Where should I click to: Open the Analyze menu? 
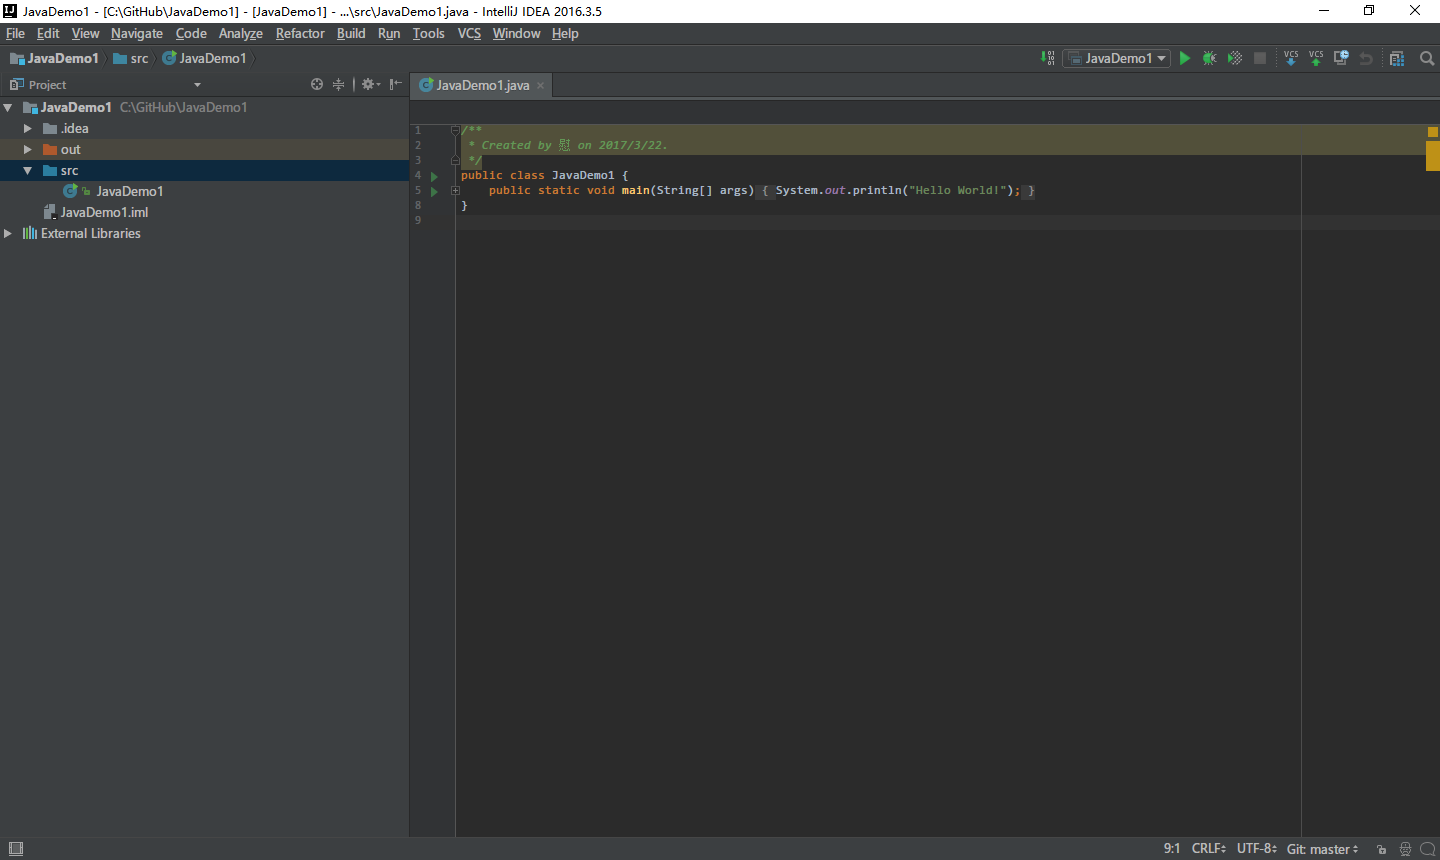(x=241, y=33)
